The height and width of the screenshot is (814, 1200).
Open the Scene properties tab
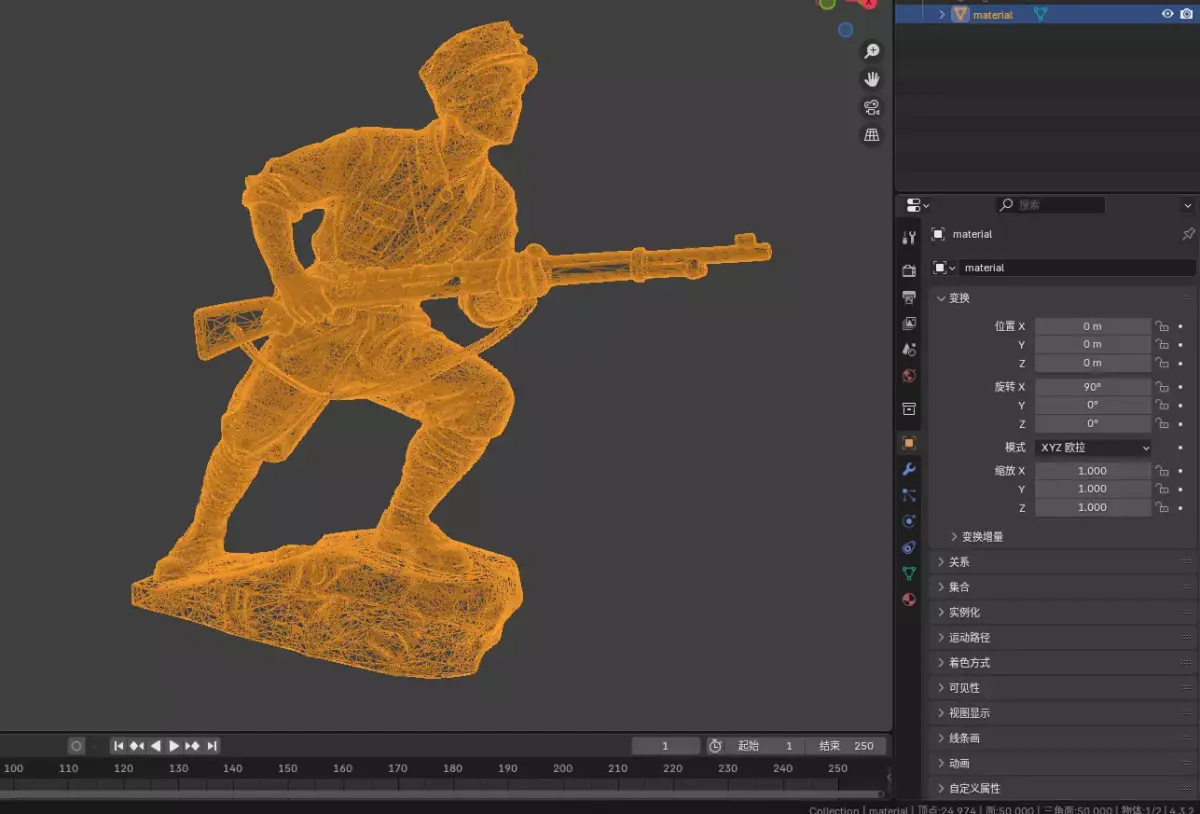[909, 350]
